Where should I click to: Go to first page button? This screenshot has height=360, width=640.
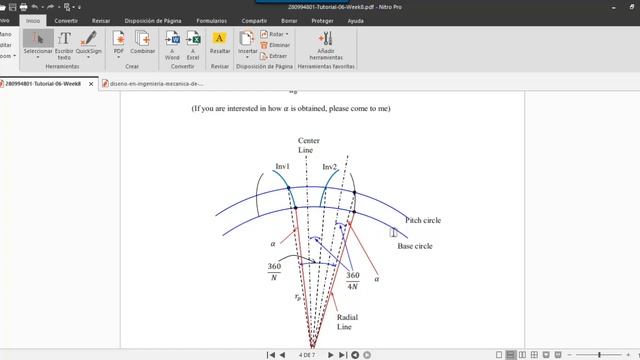point(271,355)
